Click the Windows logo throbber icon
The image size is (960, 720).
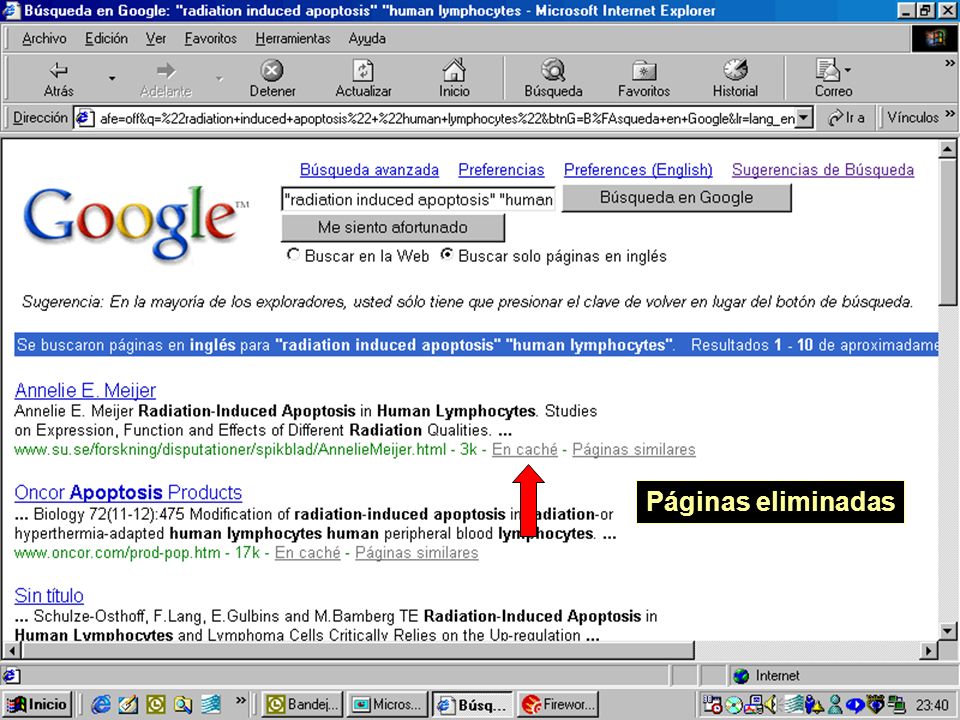pyautogui.click(x=934, y=39)
